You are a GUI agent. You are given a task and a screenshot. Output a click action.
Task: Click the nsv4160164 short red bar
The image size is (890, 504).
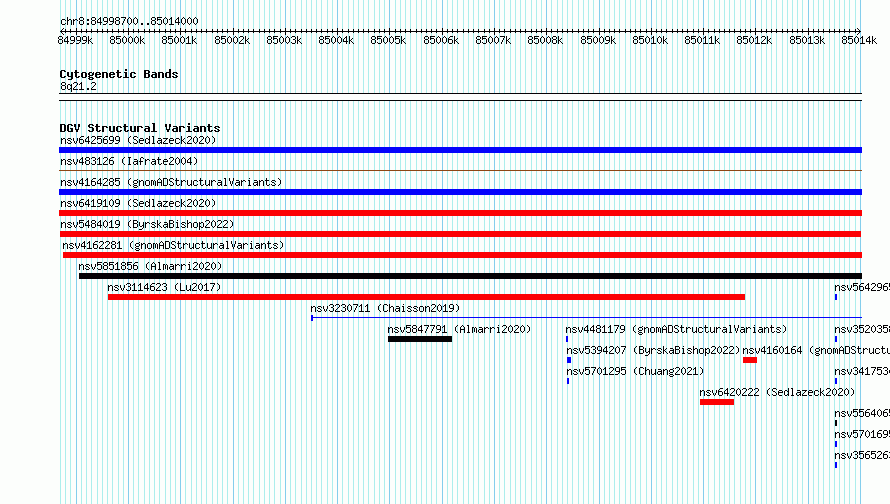750,360
